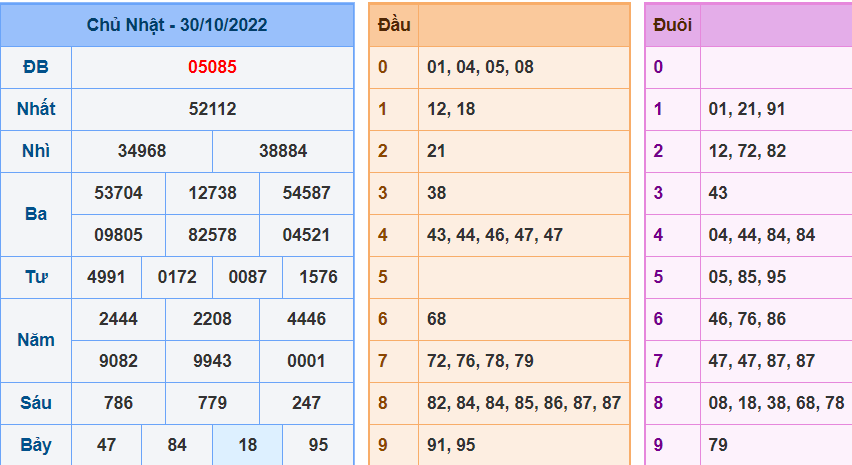Click the Nhất row label
Screen dimensions: 852x465
(36, 109)
